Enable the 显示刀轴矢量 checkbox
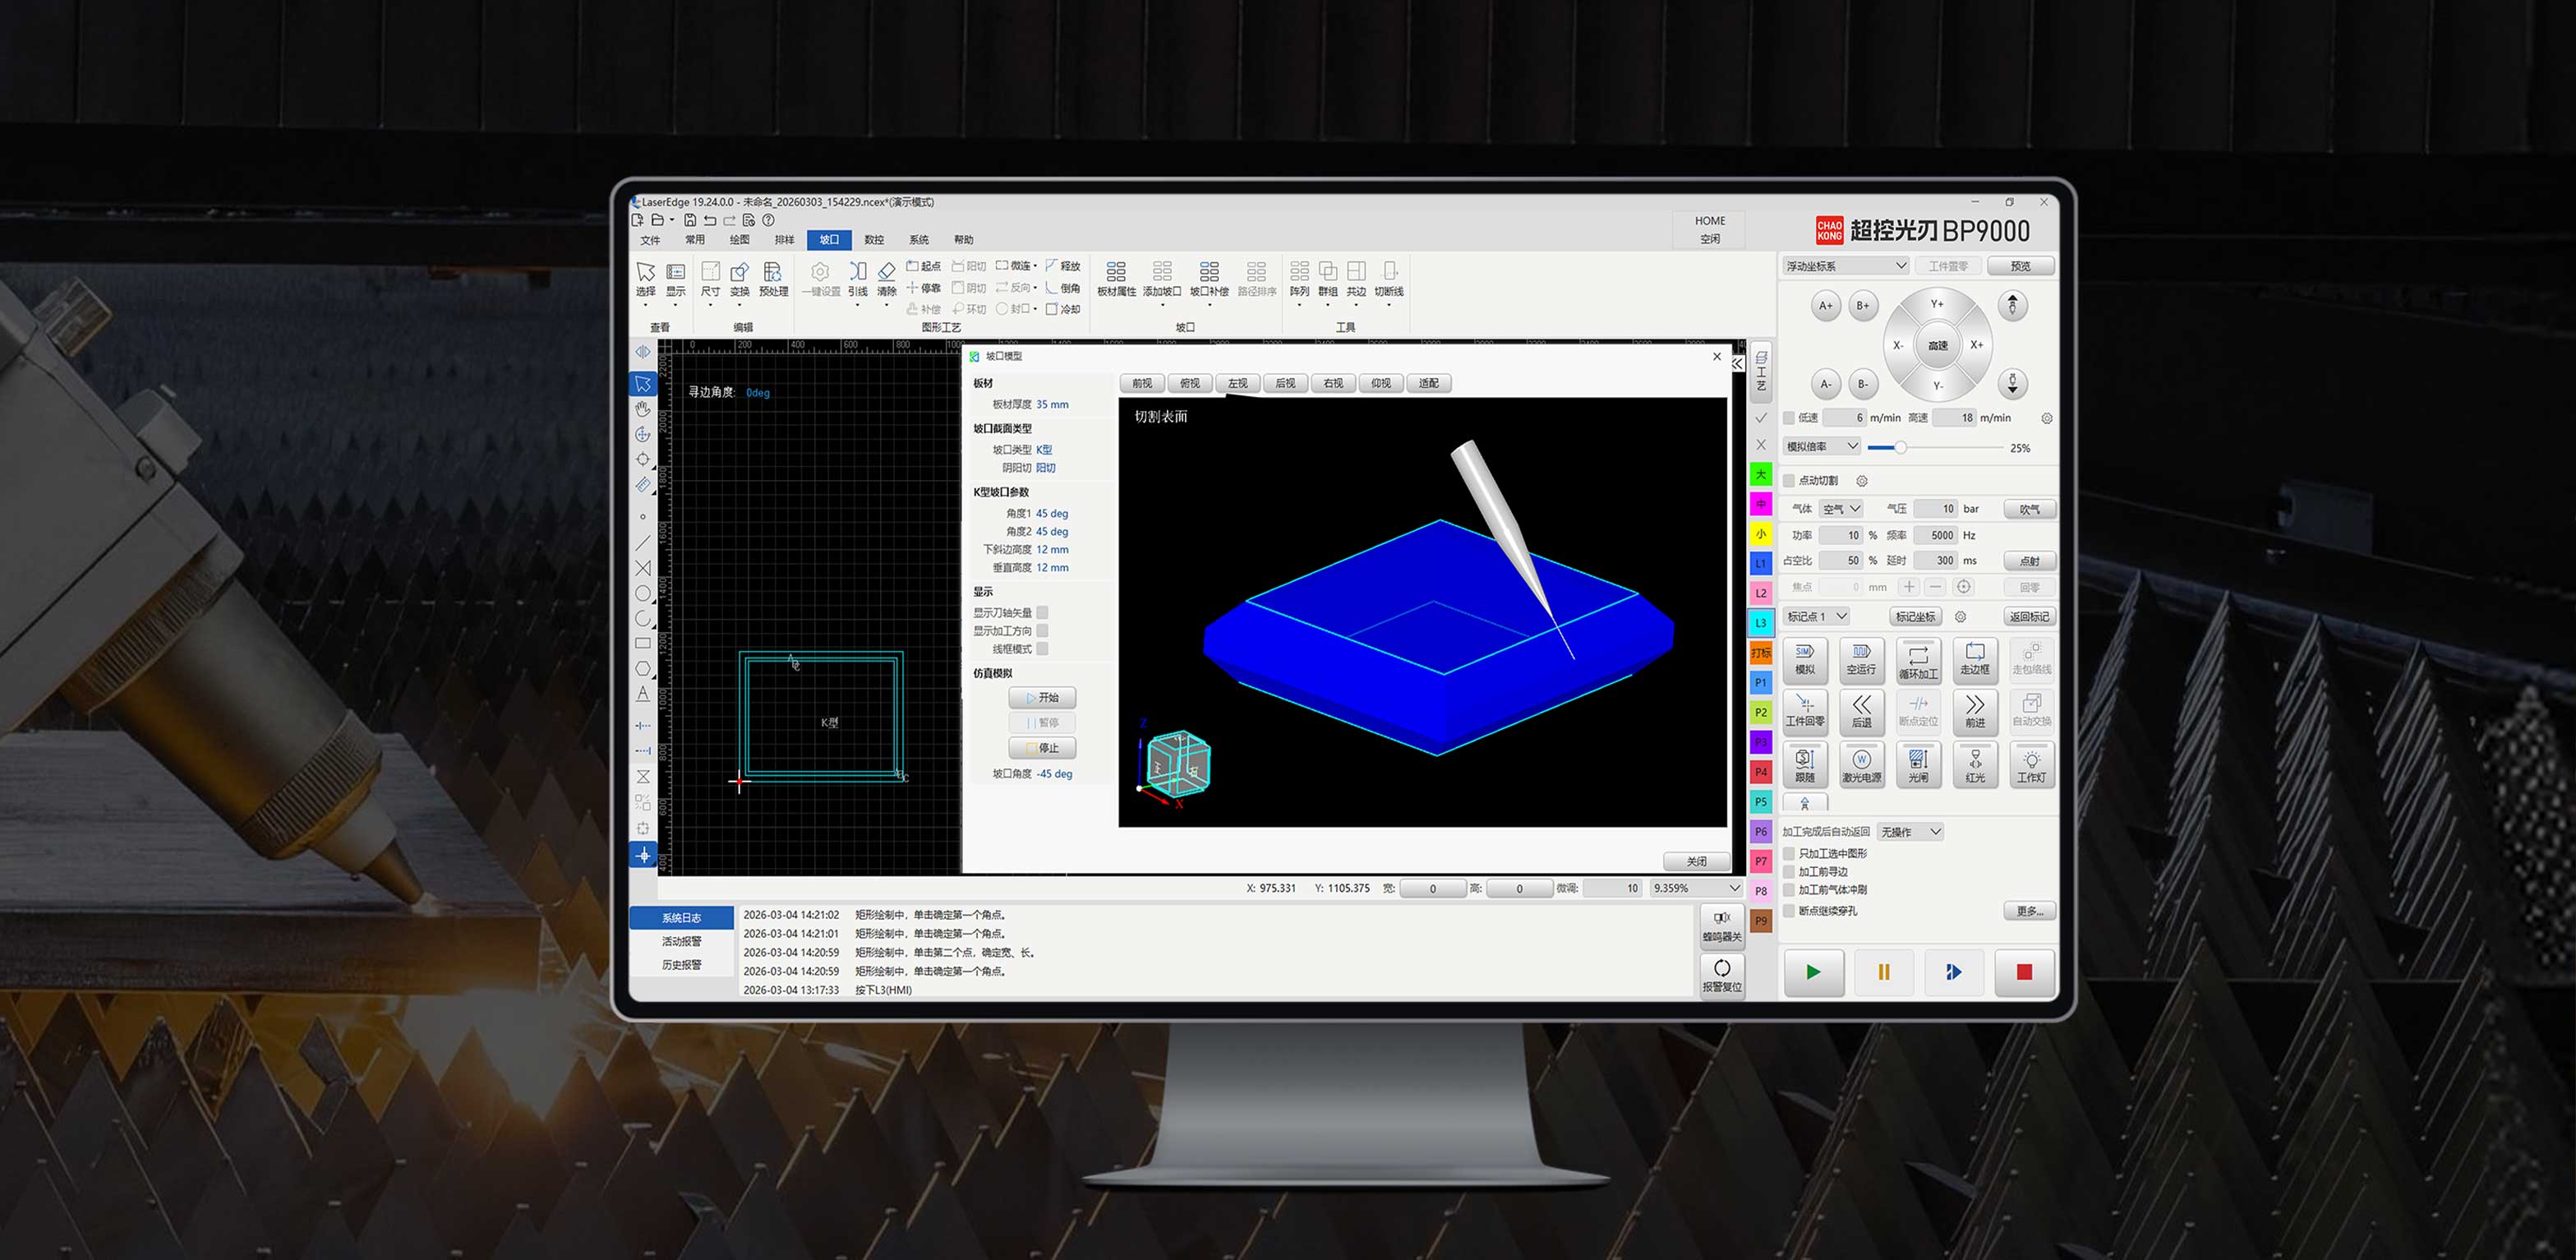The width and height of the screenshot is (2576, 1260). click(1042, 613)
